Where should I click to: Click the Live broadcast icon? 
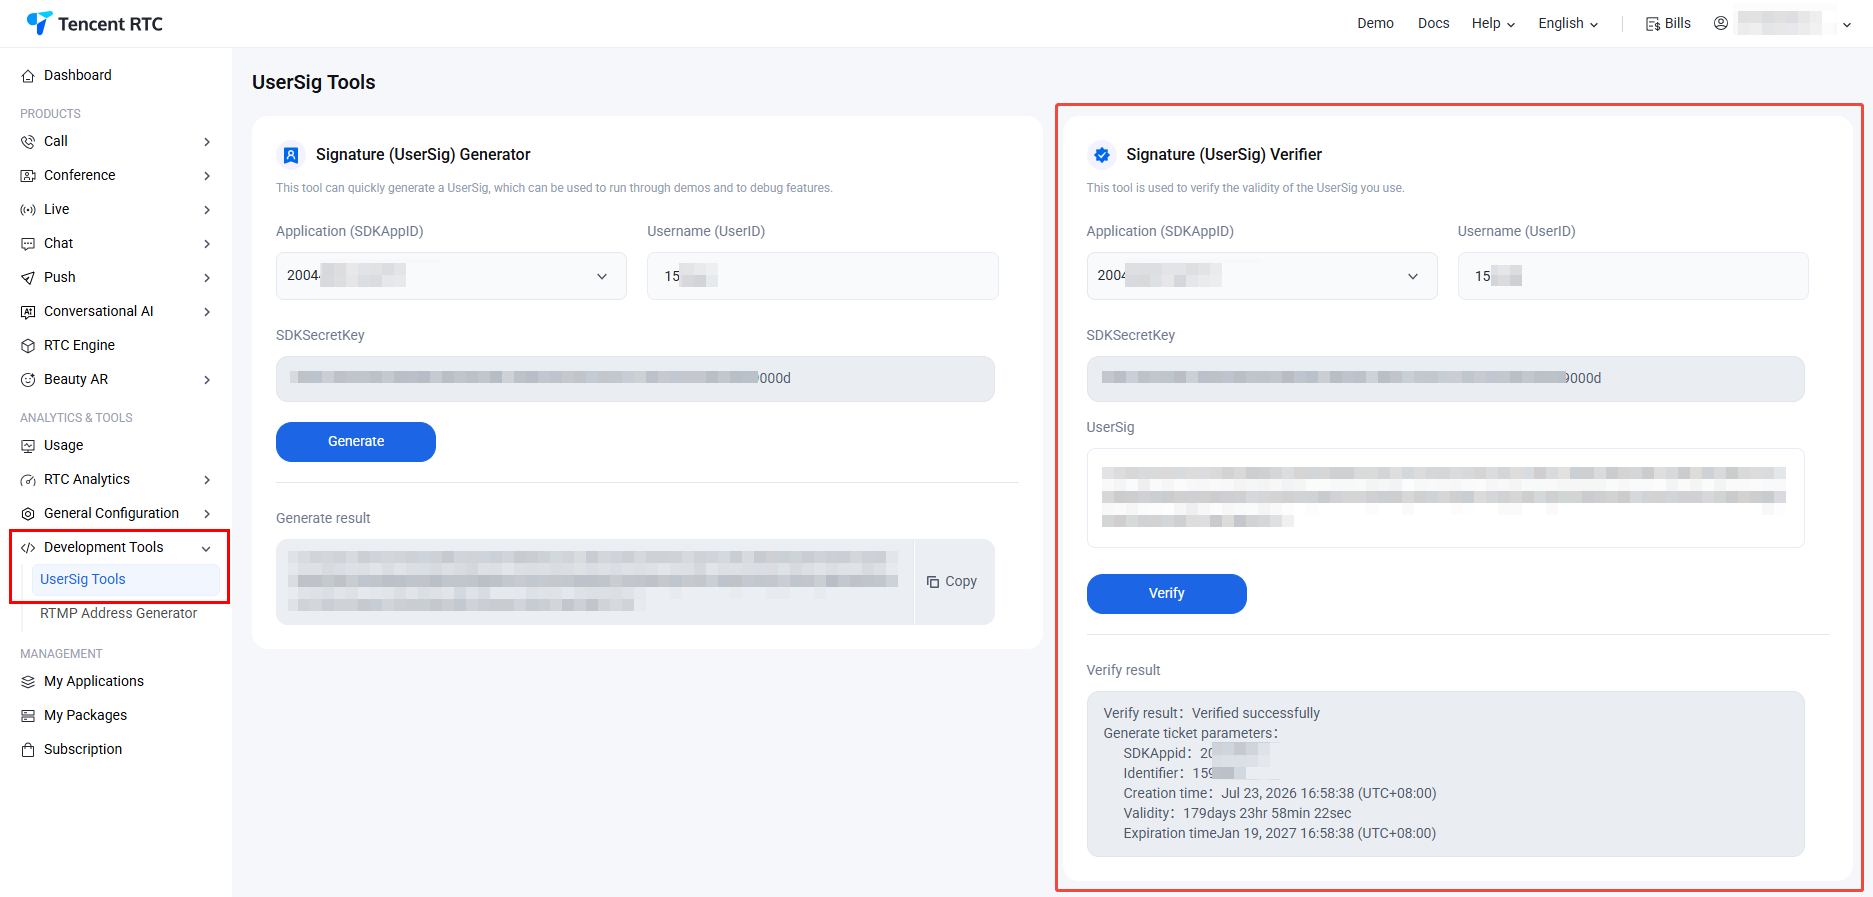pos(28,210)
